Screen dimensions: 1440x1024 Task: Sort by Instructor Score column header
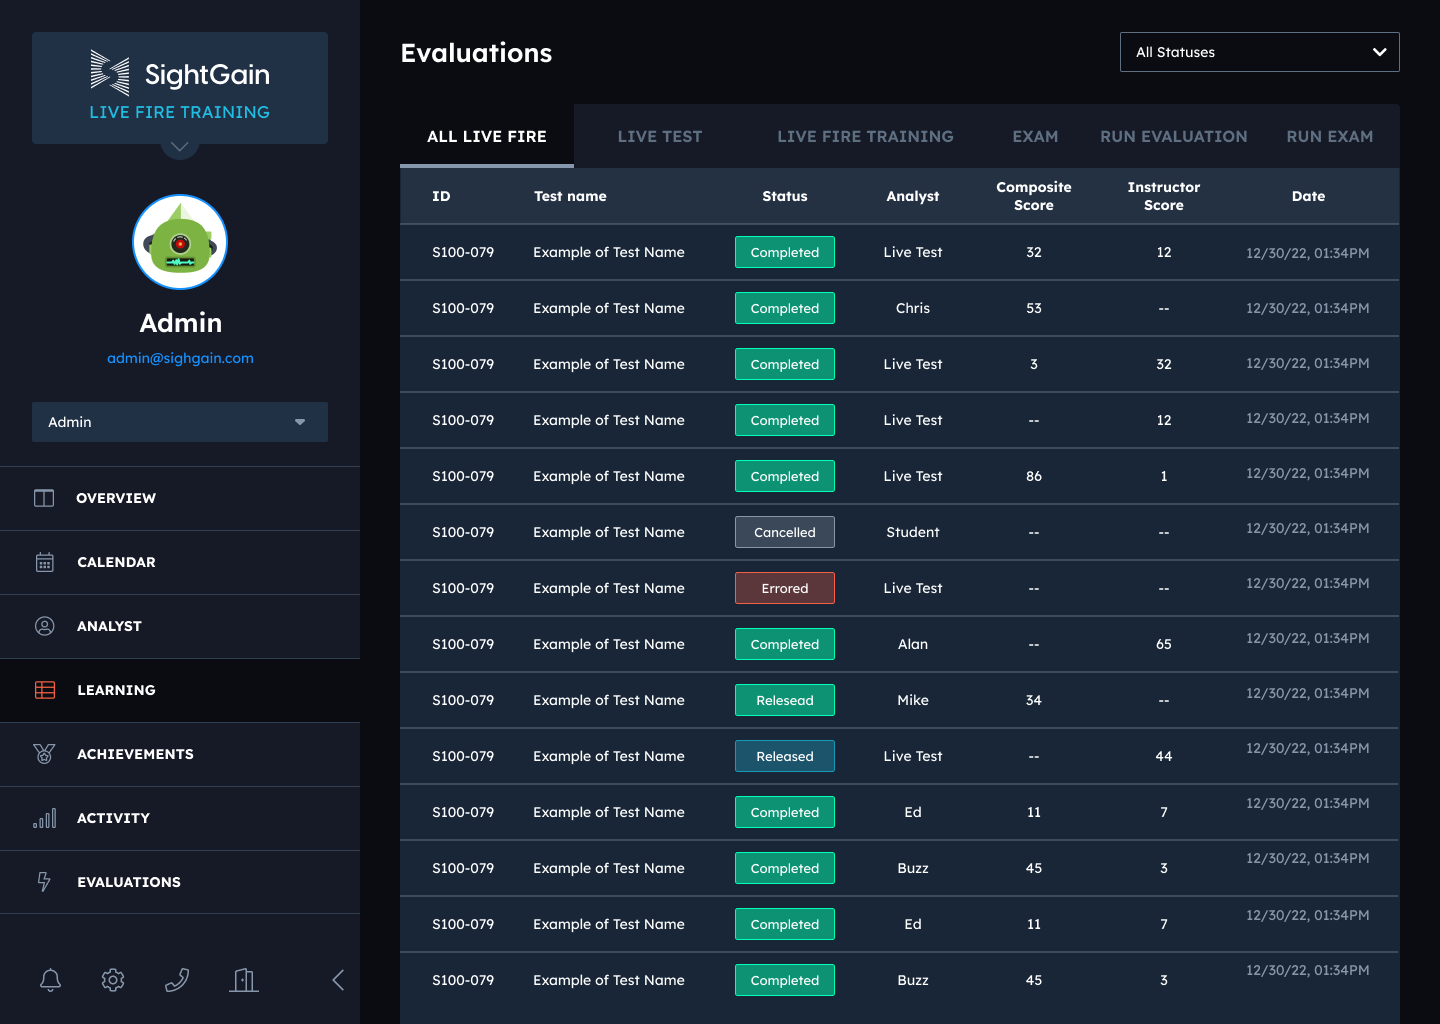coord(1164,196)
